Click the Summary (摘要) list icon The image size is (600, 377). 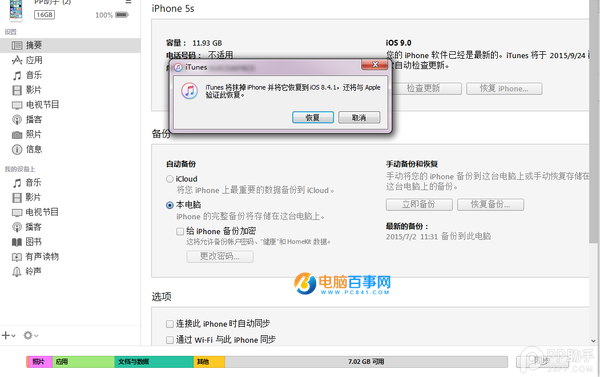17,46
